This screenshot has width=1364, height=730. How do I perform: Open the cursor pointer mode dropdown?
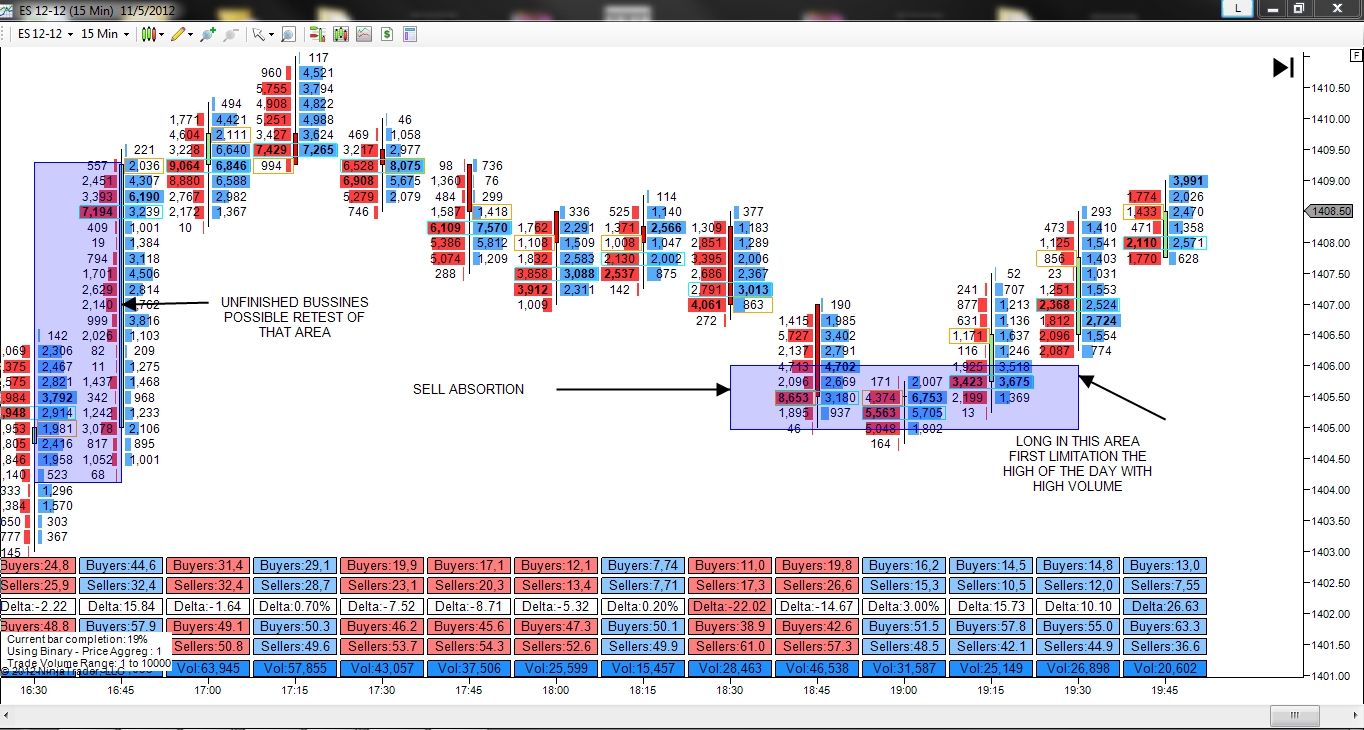coord(262,34)
